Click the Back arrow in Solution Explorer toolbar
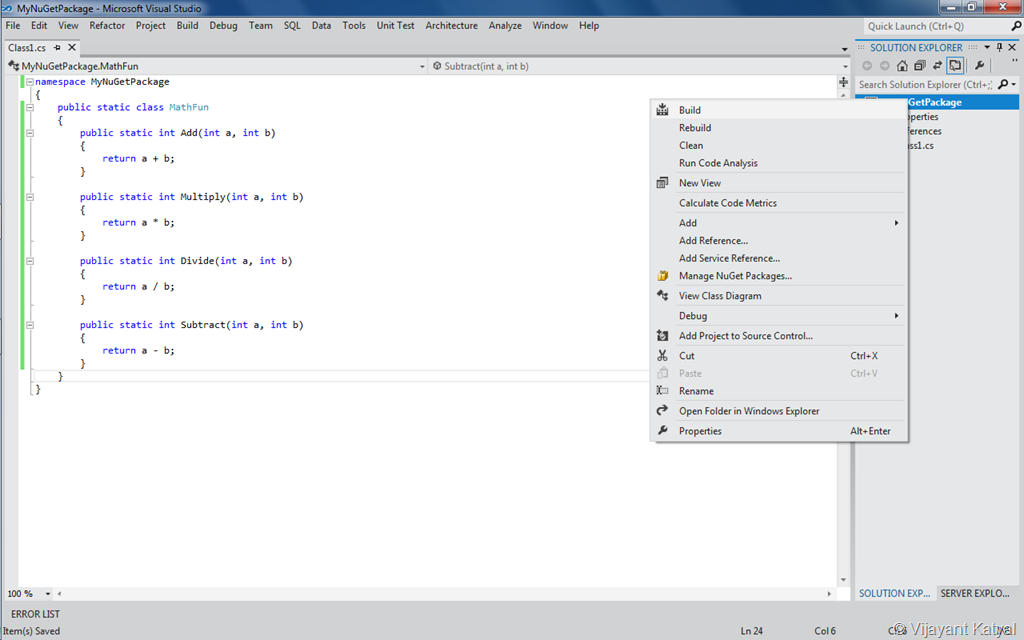 pyautogui.click(x=867, y=65)
